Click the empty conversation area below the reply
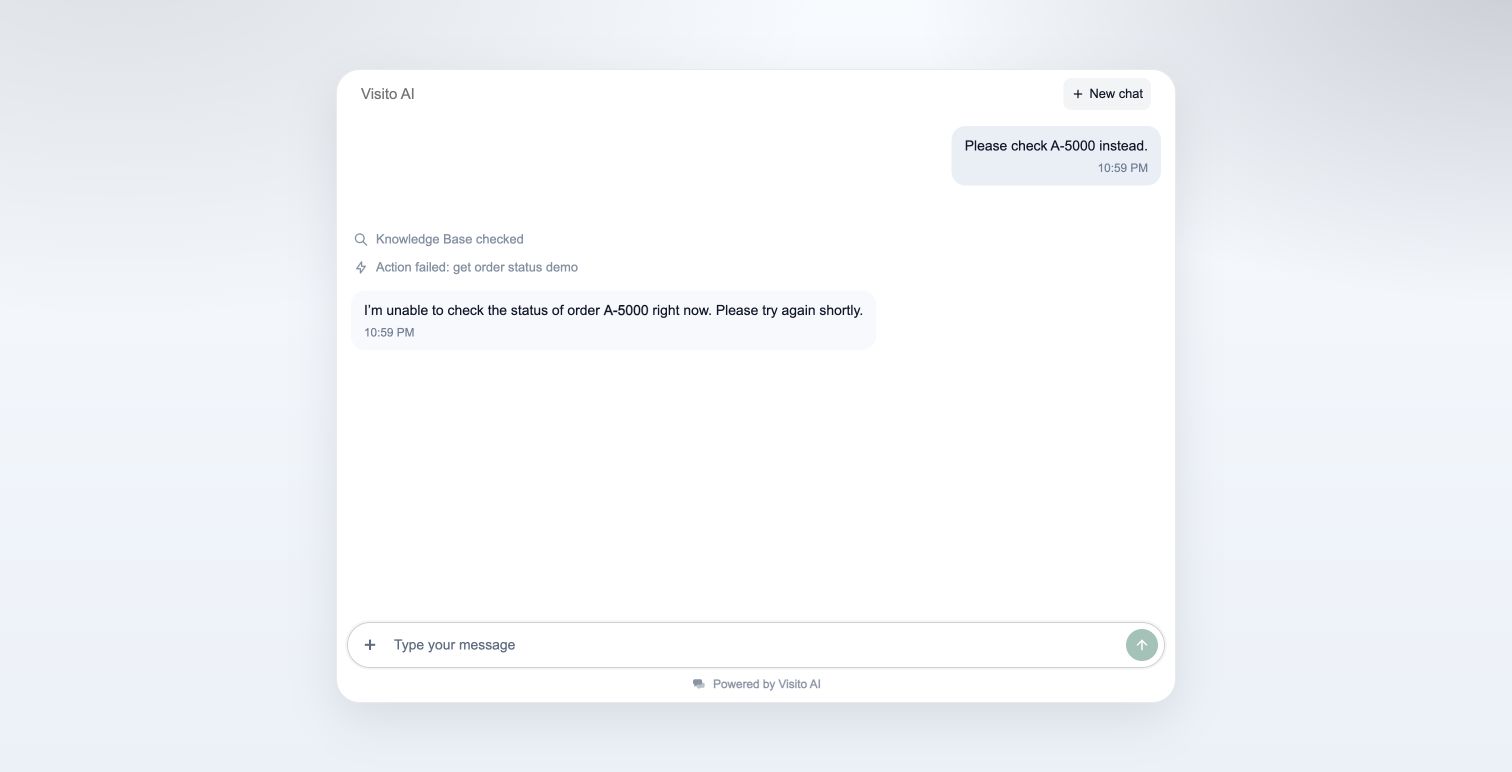Screen dimensions: 1512x772 [x=755, y=480]
